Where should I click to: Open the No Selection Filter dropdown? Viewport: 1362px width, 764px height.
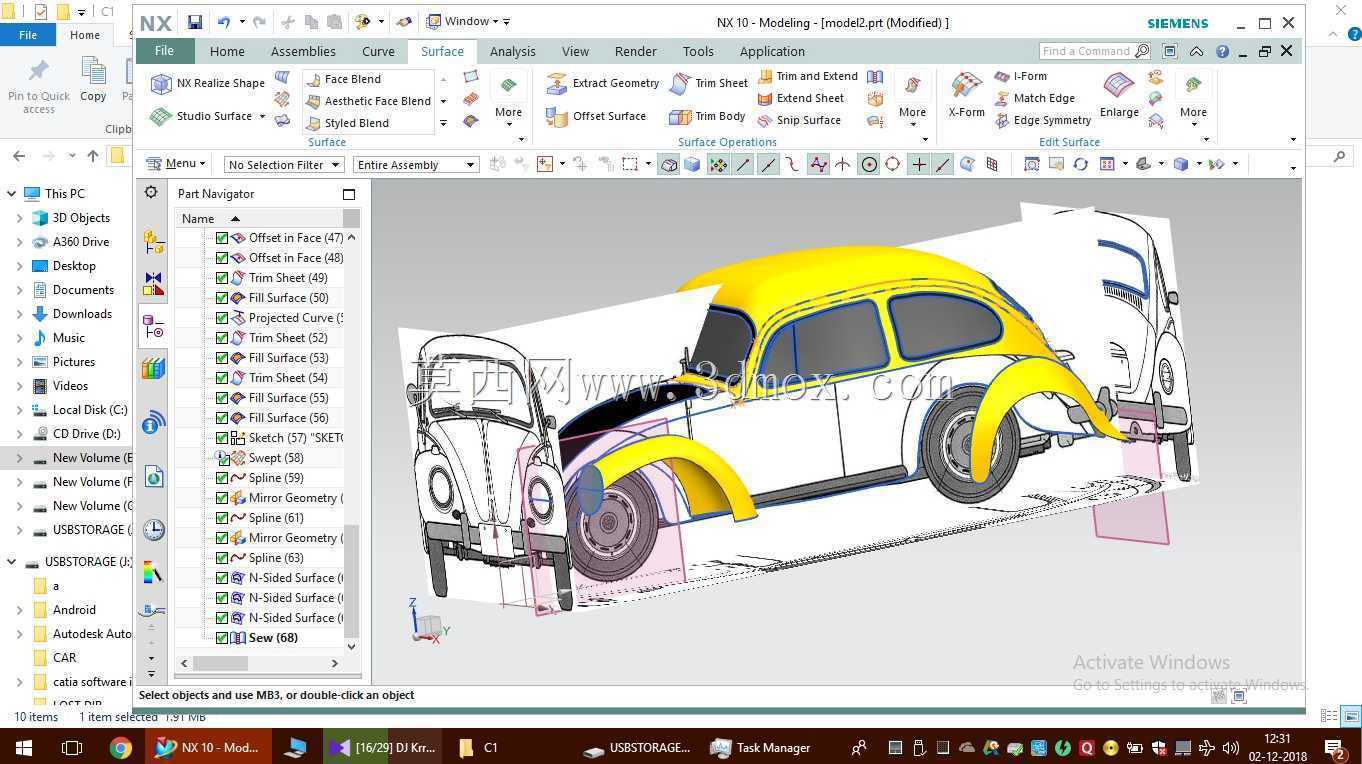click(284, 165)
